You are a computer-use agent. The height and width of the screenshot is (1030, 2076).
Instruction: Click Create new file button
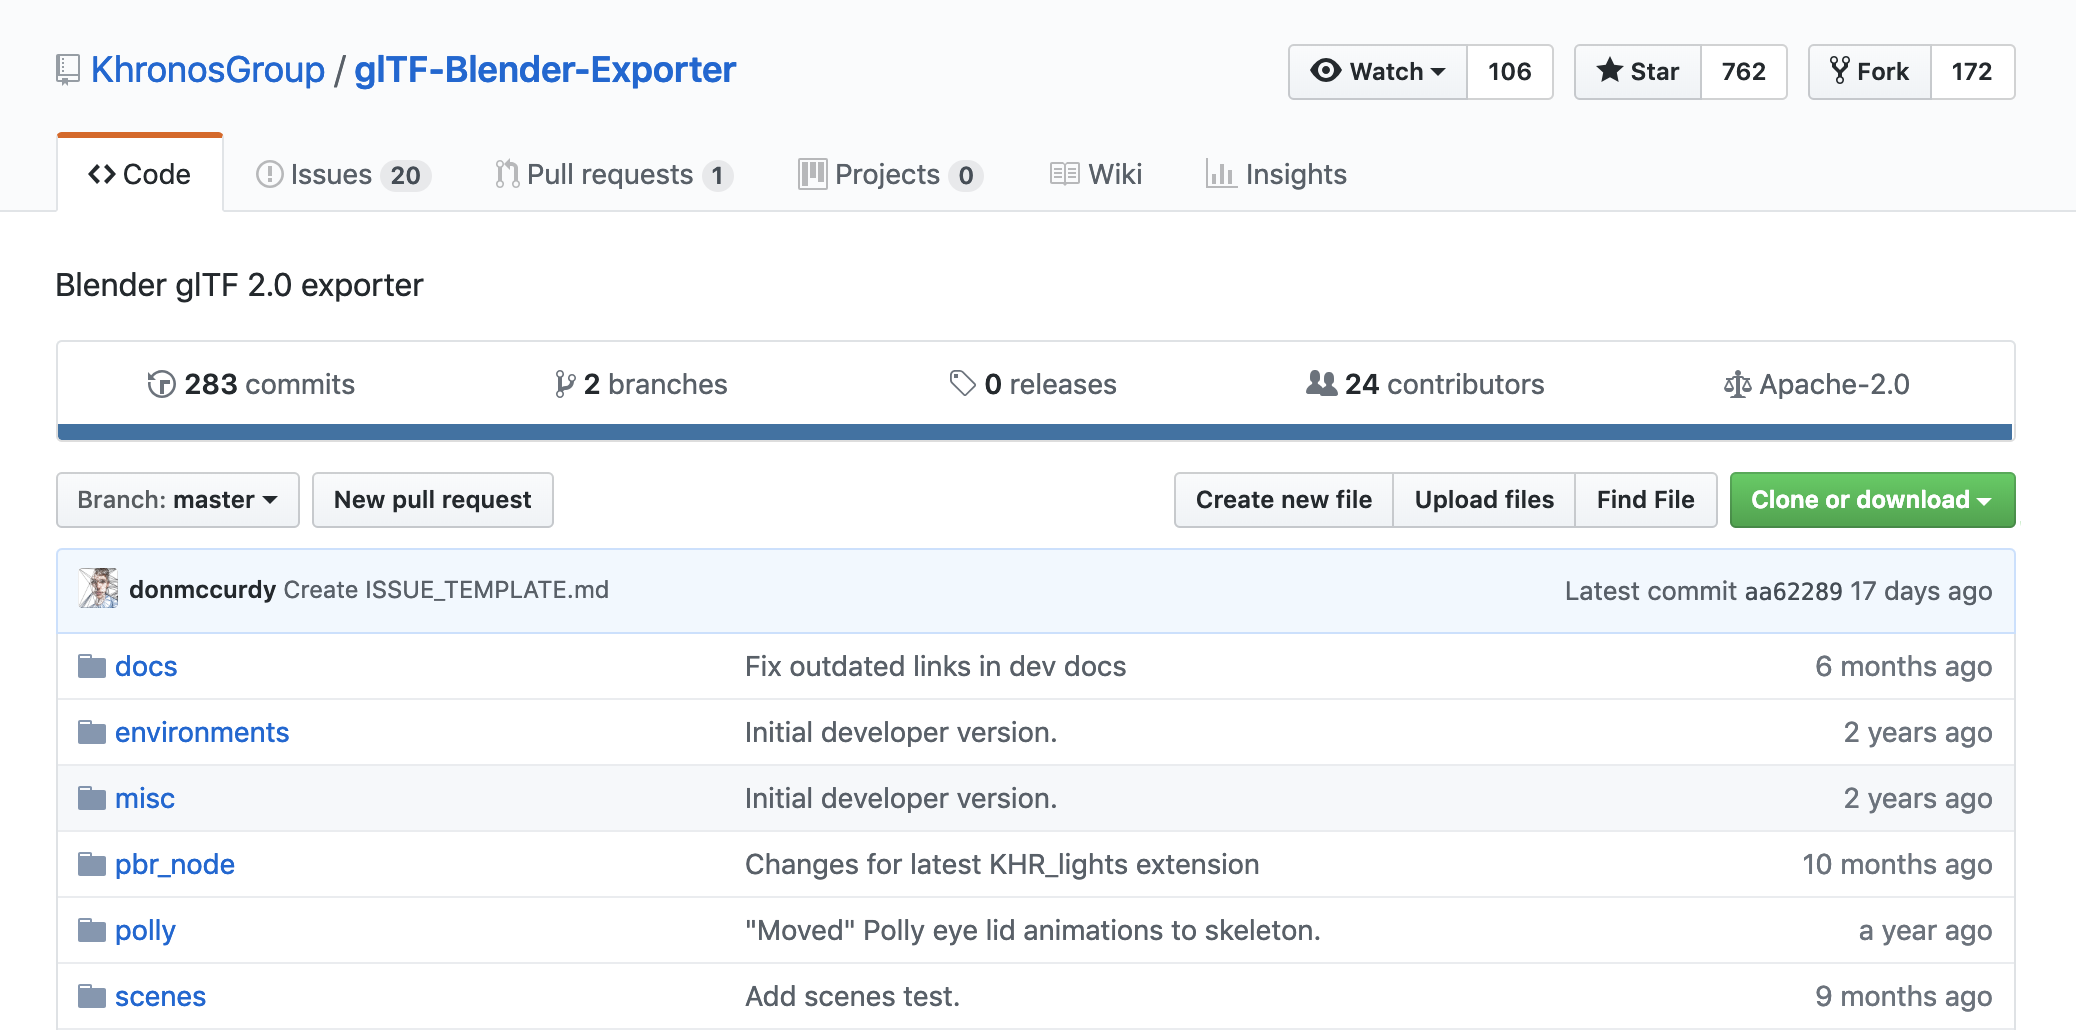pyautogui.click(x=1284, y=500)
